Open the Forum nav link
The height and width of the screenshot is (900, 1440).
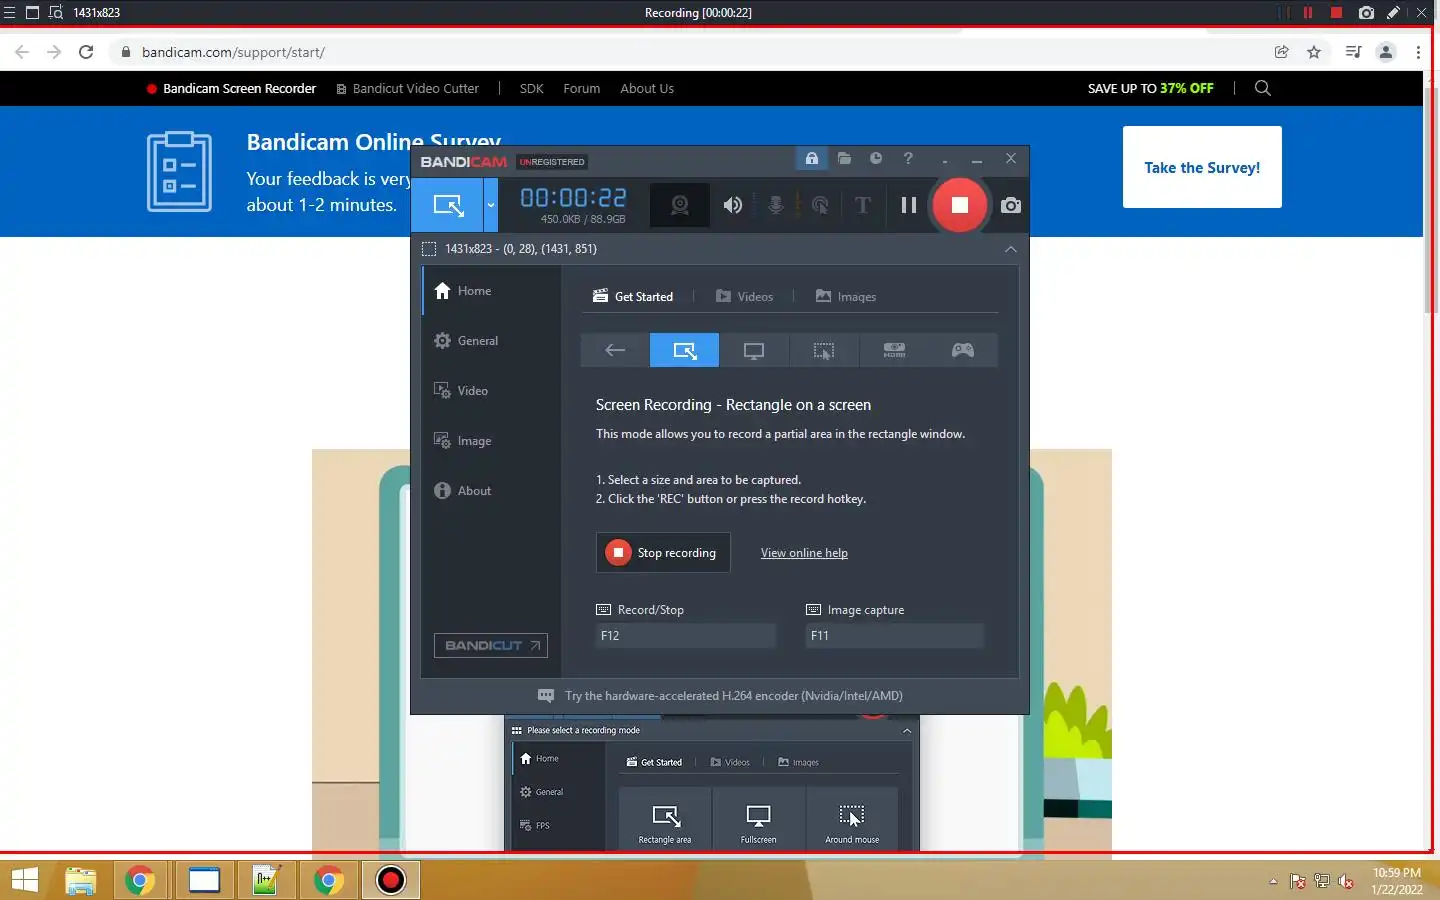click(x=582, y=89)
